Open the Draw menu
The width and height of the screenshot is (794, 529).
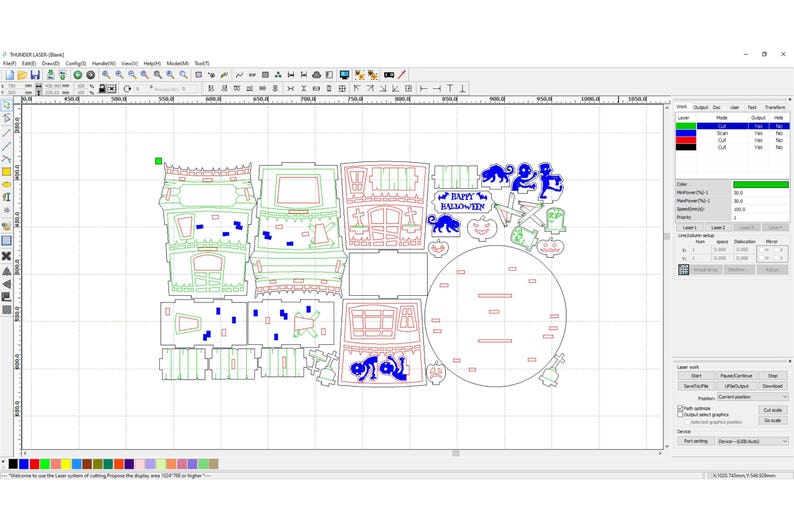(x=50, y=63)
